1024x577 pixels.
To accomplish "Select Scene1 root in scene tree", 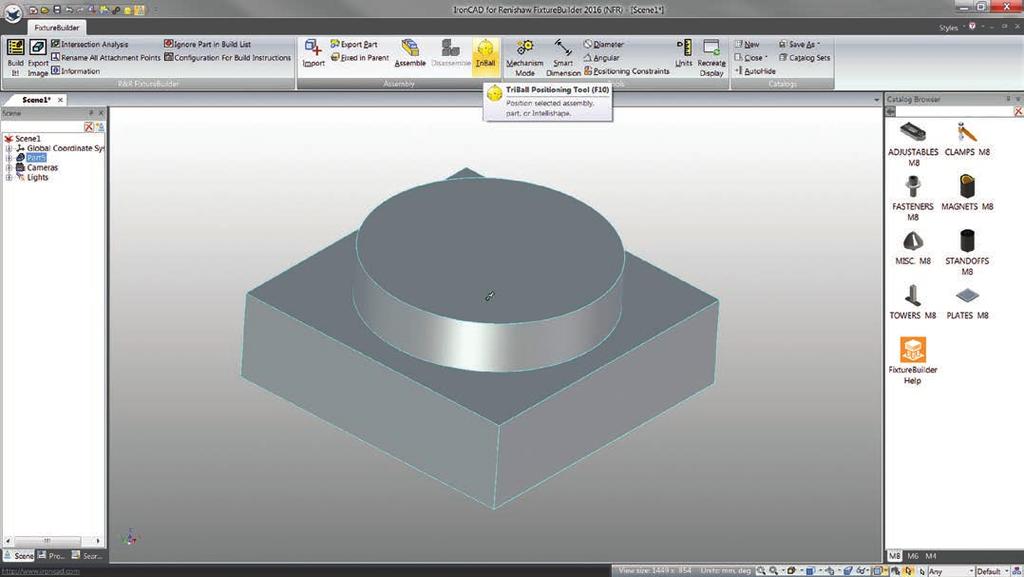I will tap(27, 138).
